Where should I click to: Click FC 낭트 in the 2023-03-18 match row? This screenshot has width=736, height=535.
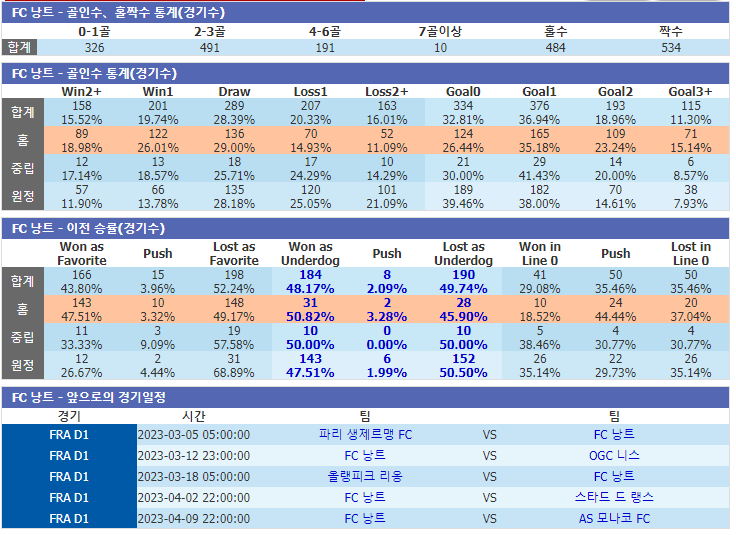(x=614, y=477)
